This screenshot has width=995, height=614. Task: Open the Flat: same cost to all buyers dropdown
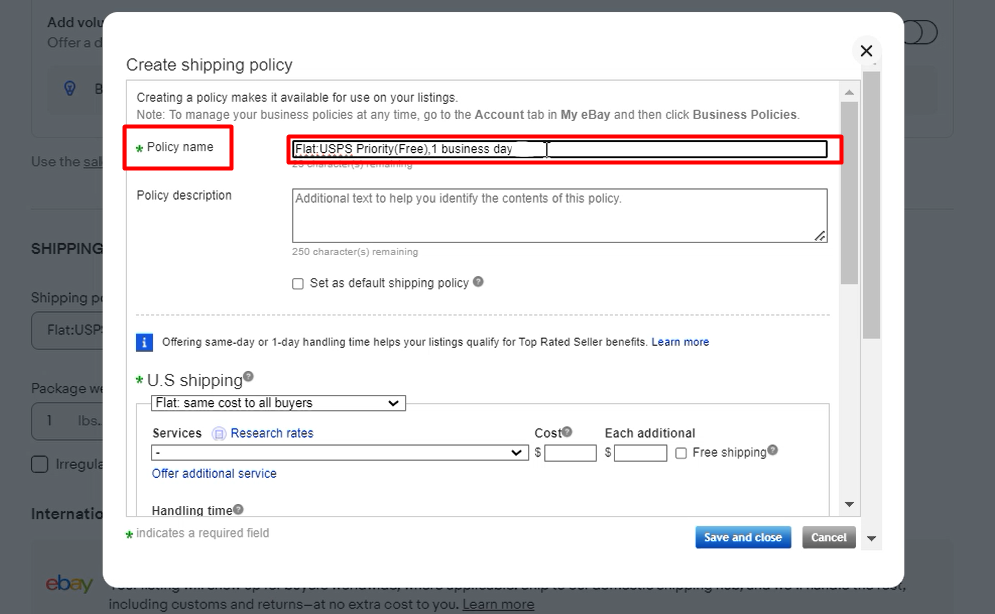click(x=278, y=403)
